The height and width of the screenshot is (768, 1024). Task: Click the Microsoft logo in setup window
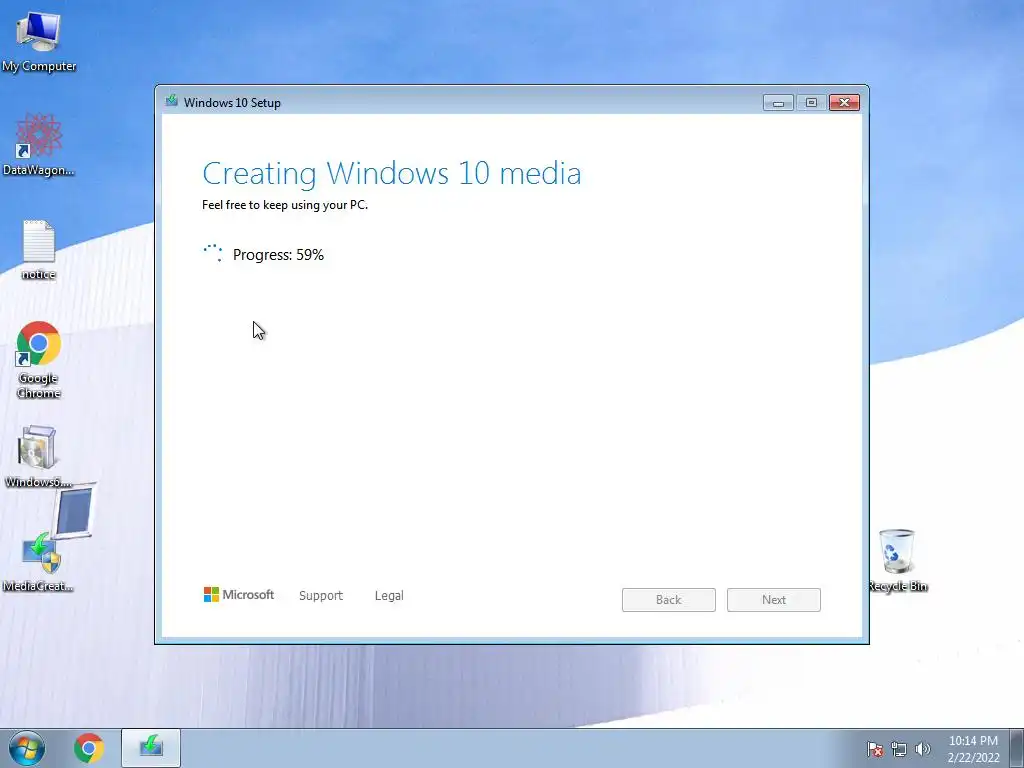coord(238,595)
